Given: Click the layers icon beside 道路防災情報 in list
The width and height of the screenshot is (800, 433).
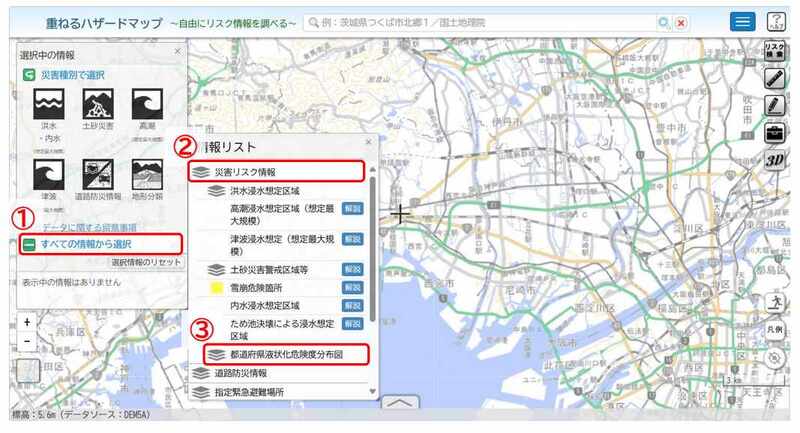Looking at the screenshot, I should pos(201,373).
